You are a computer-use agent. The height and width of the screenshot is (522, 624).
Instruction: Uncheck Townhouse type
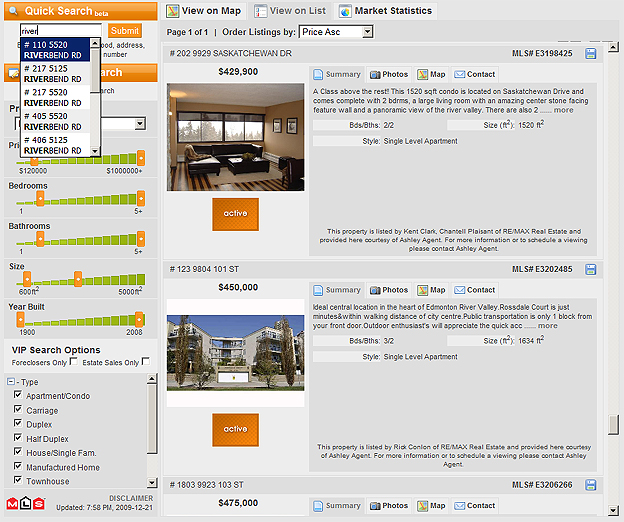(18, 480)
